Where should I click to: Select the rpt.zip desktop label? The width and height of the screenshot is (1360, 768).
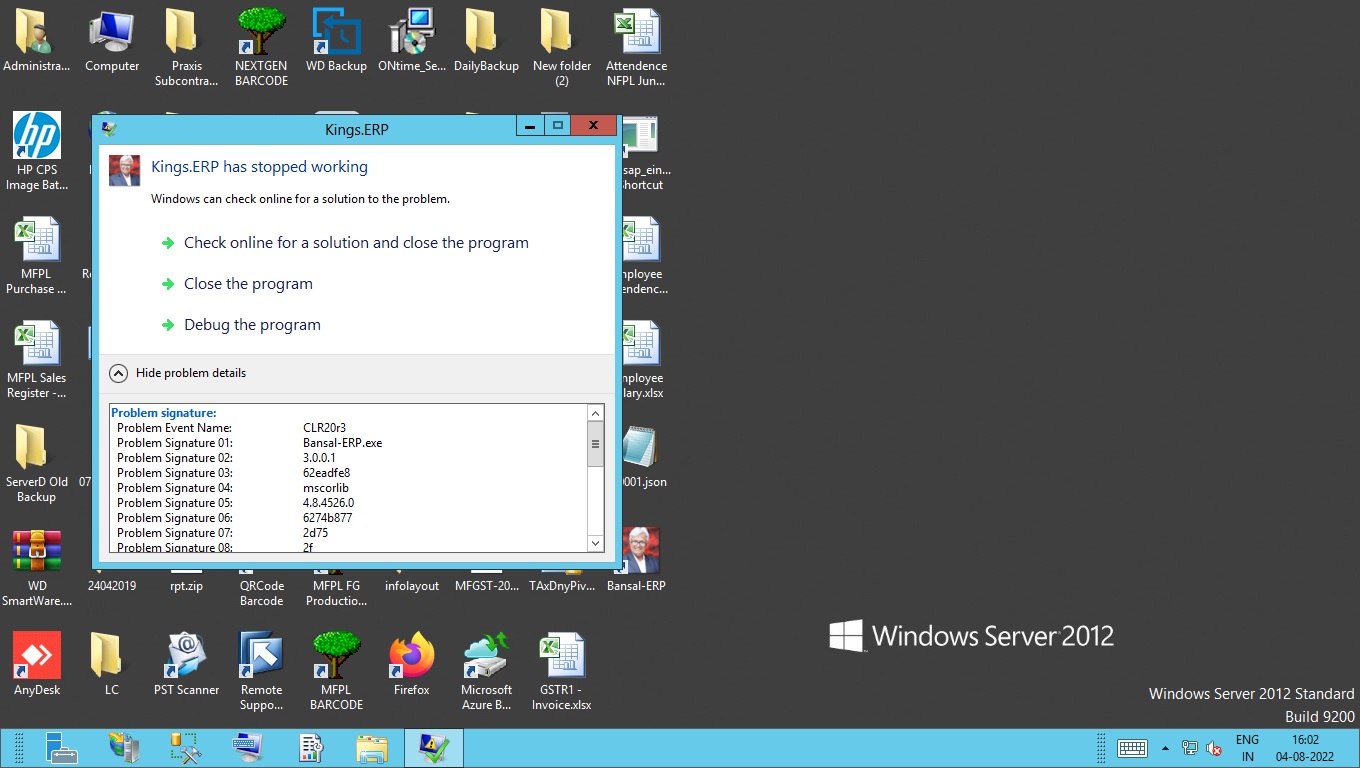pyautogui.click(x=186, y=586)
